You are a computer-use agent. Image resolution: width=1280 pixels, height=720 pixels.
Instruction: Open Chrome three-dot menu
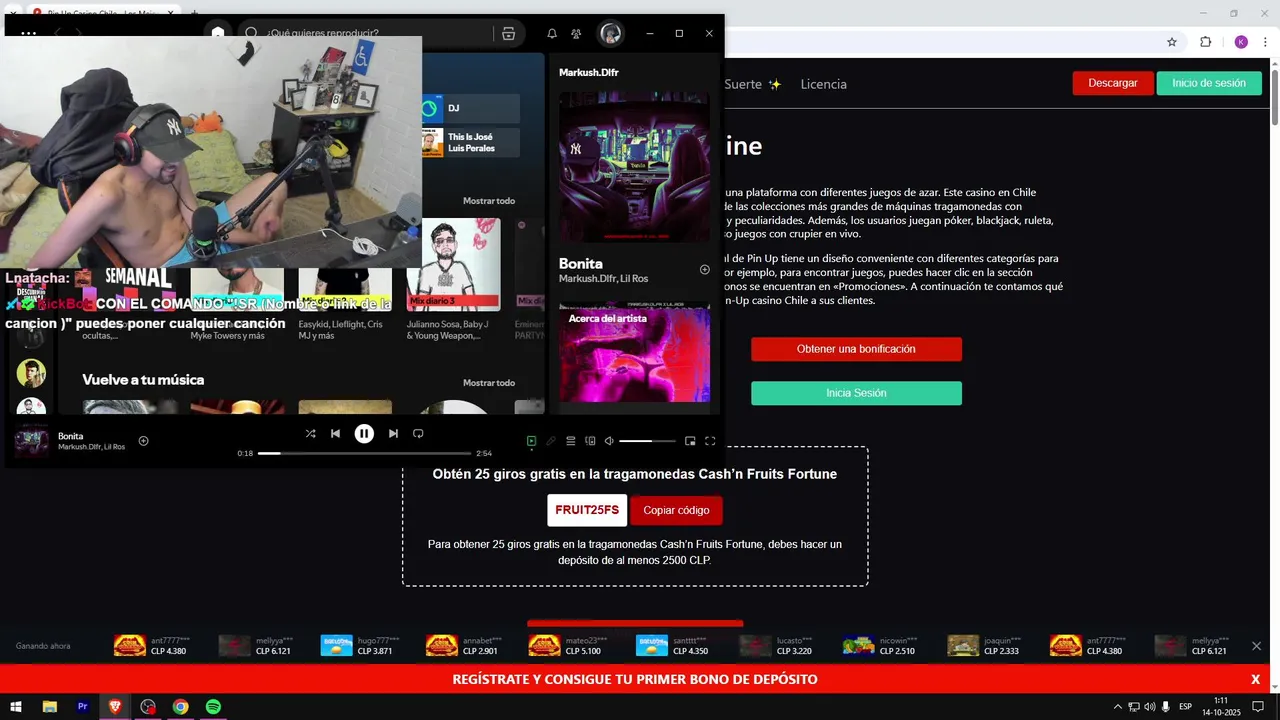tap(1266, 42)
